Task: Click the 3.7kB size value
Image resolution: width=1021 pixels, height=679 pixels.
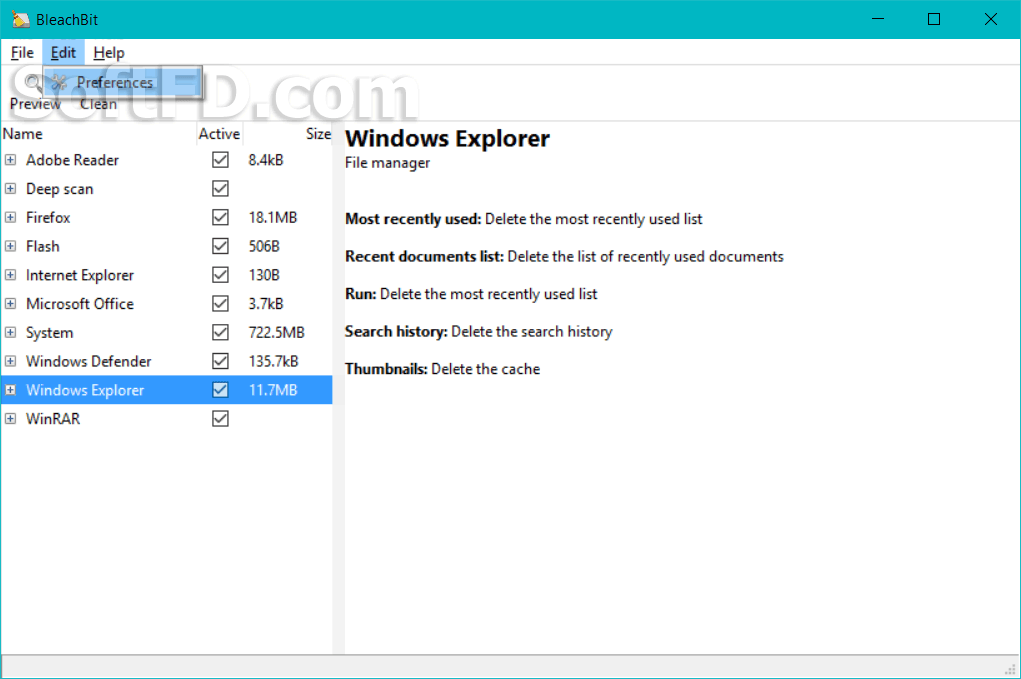Action: tap(266, 304)
